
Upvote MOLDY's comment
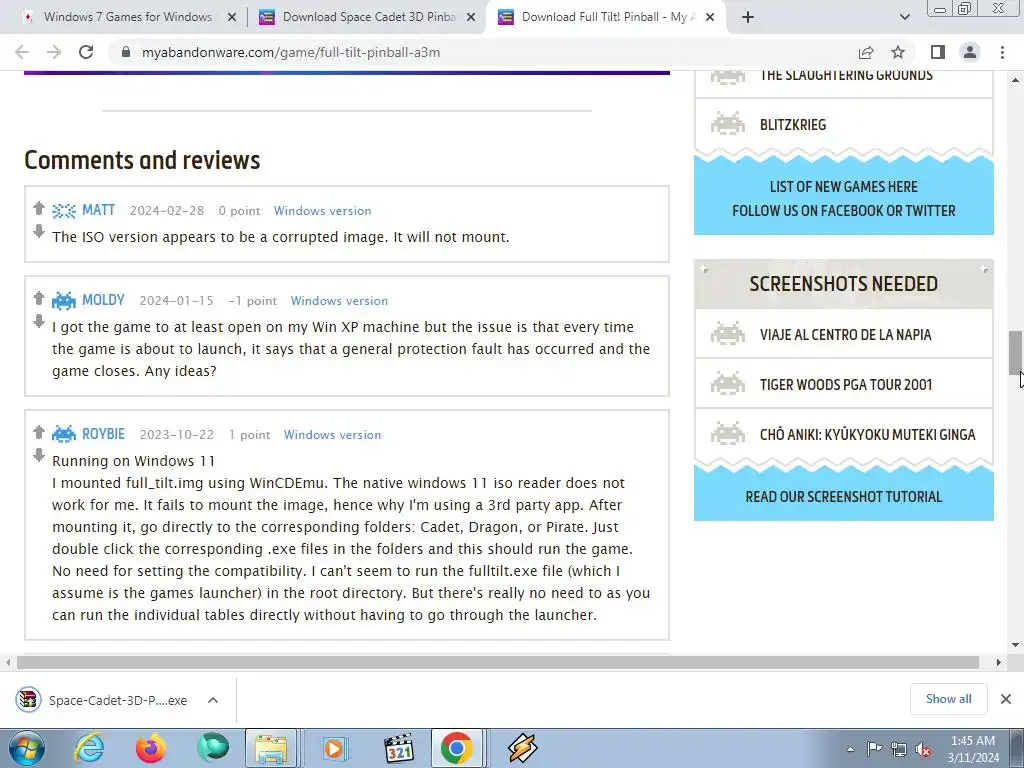coord(39,298)
